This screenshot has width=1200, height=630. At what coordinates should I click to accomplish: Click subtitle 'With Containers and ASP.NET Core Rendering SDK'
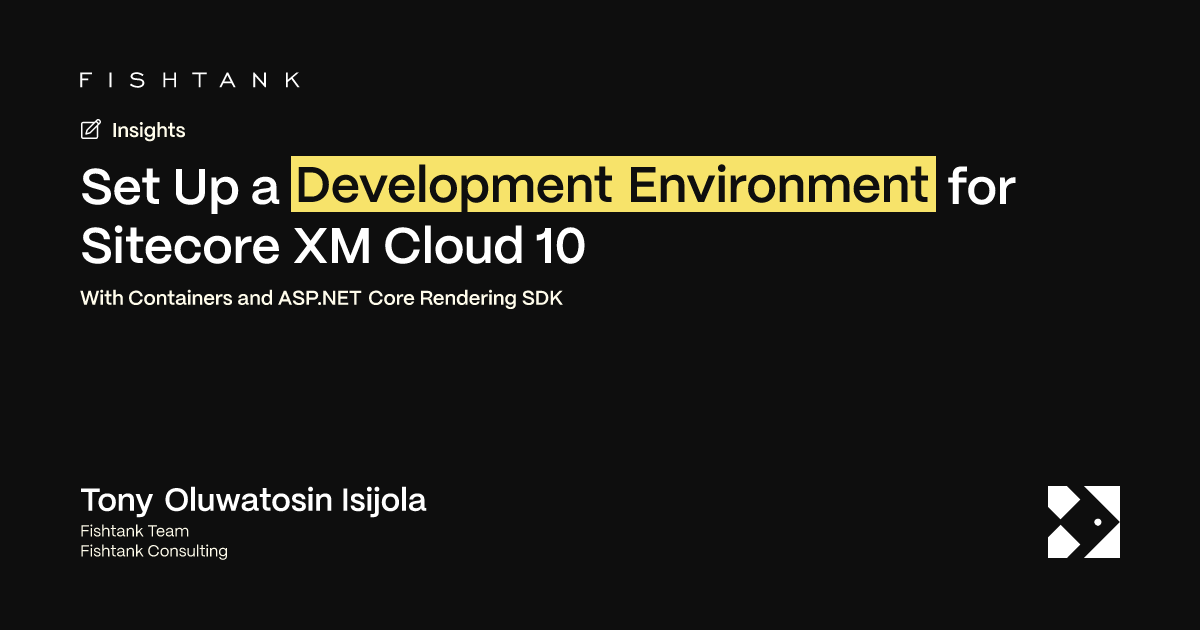(322, 299)
